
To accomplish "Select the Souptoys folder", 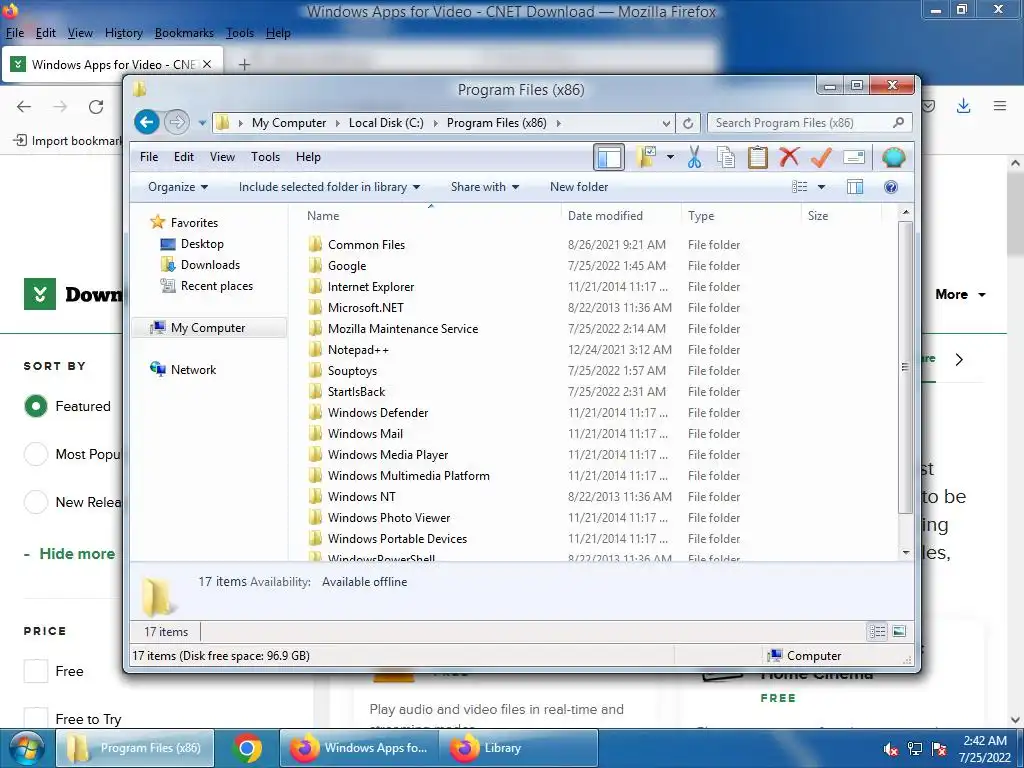I will pyautogui.click(x=352, y=370).
